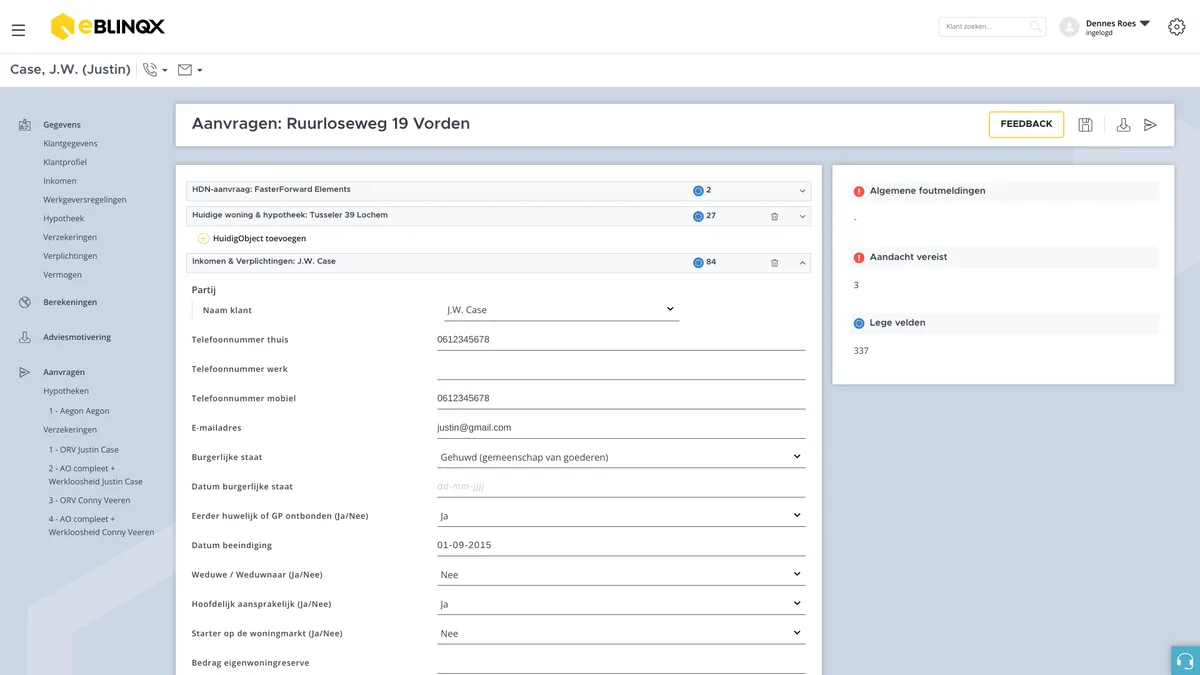Delete the Inkomen & Verplichtingen section
Screen dimensions: 1200x675
(774, 263)
